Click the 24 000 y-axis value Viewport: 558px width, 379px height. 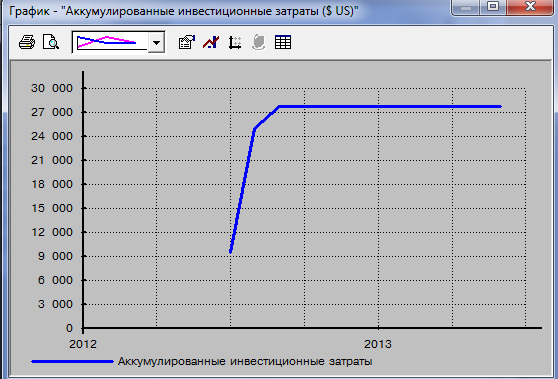52,136
